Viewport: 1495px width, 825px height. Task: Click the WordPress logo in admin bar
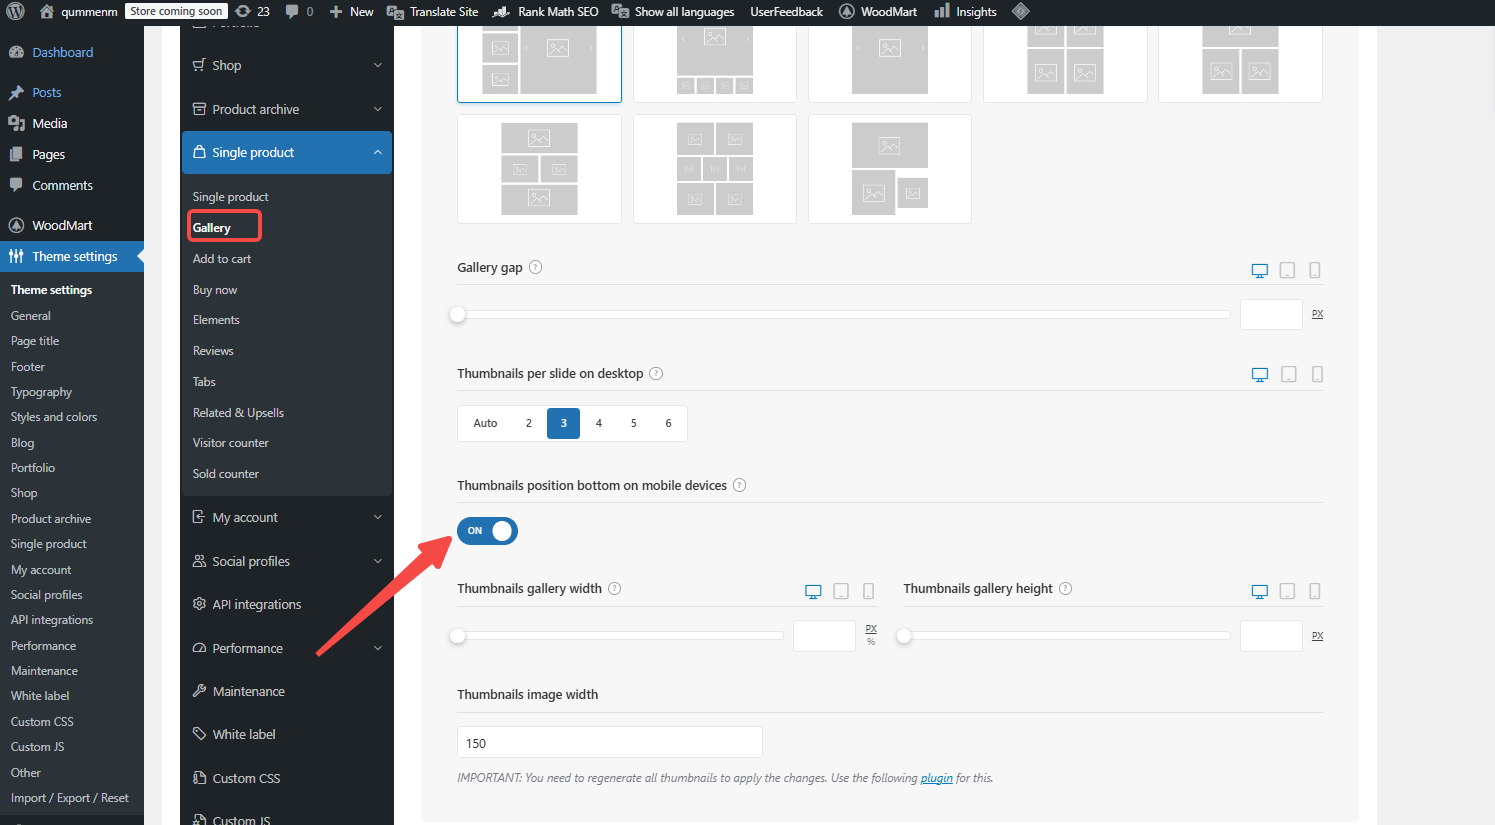point(15,12)
